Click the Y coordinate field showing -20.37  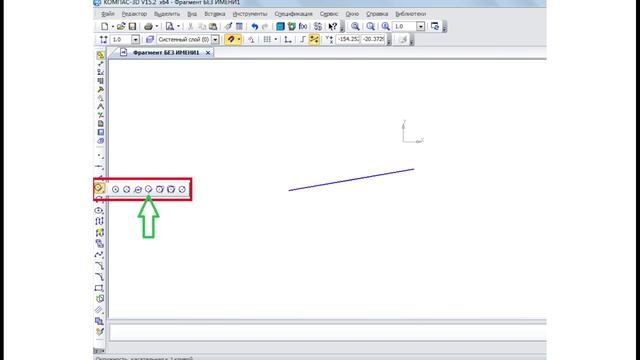(373, 40)
